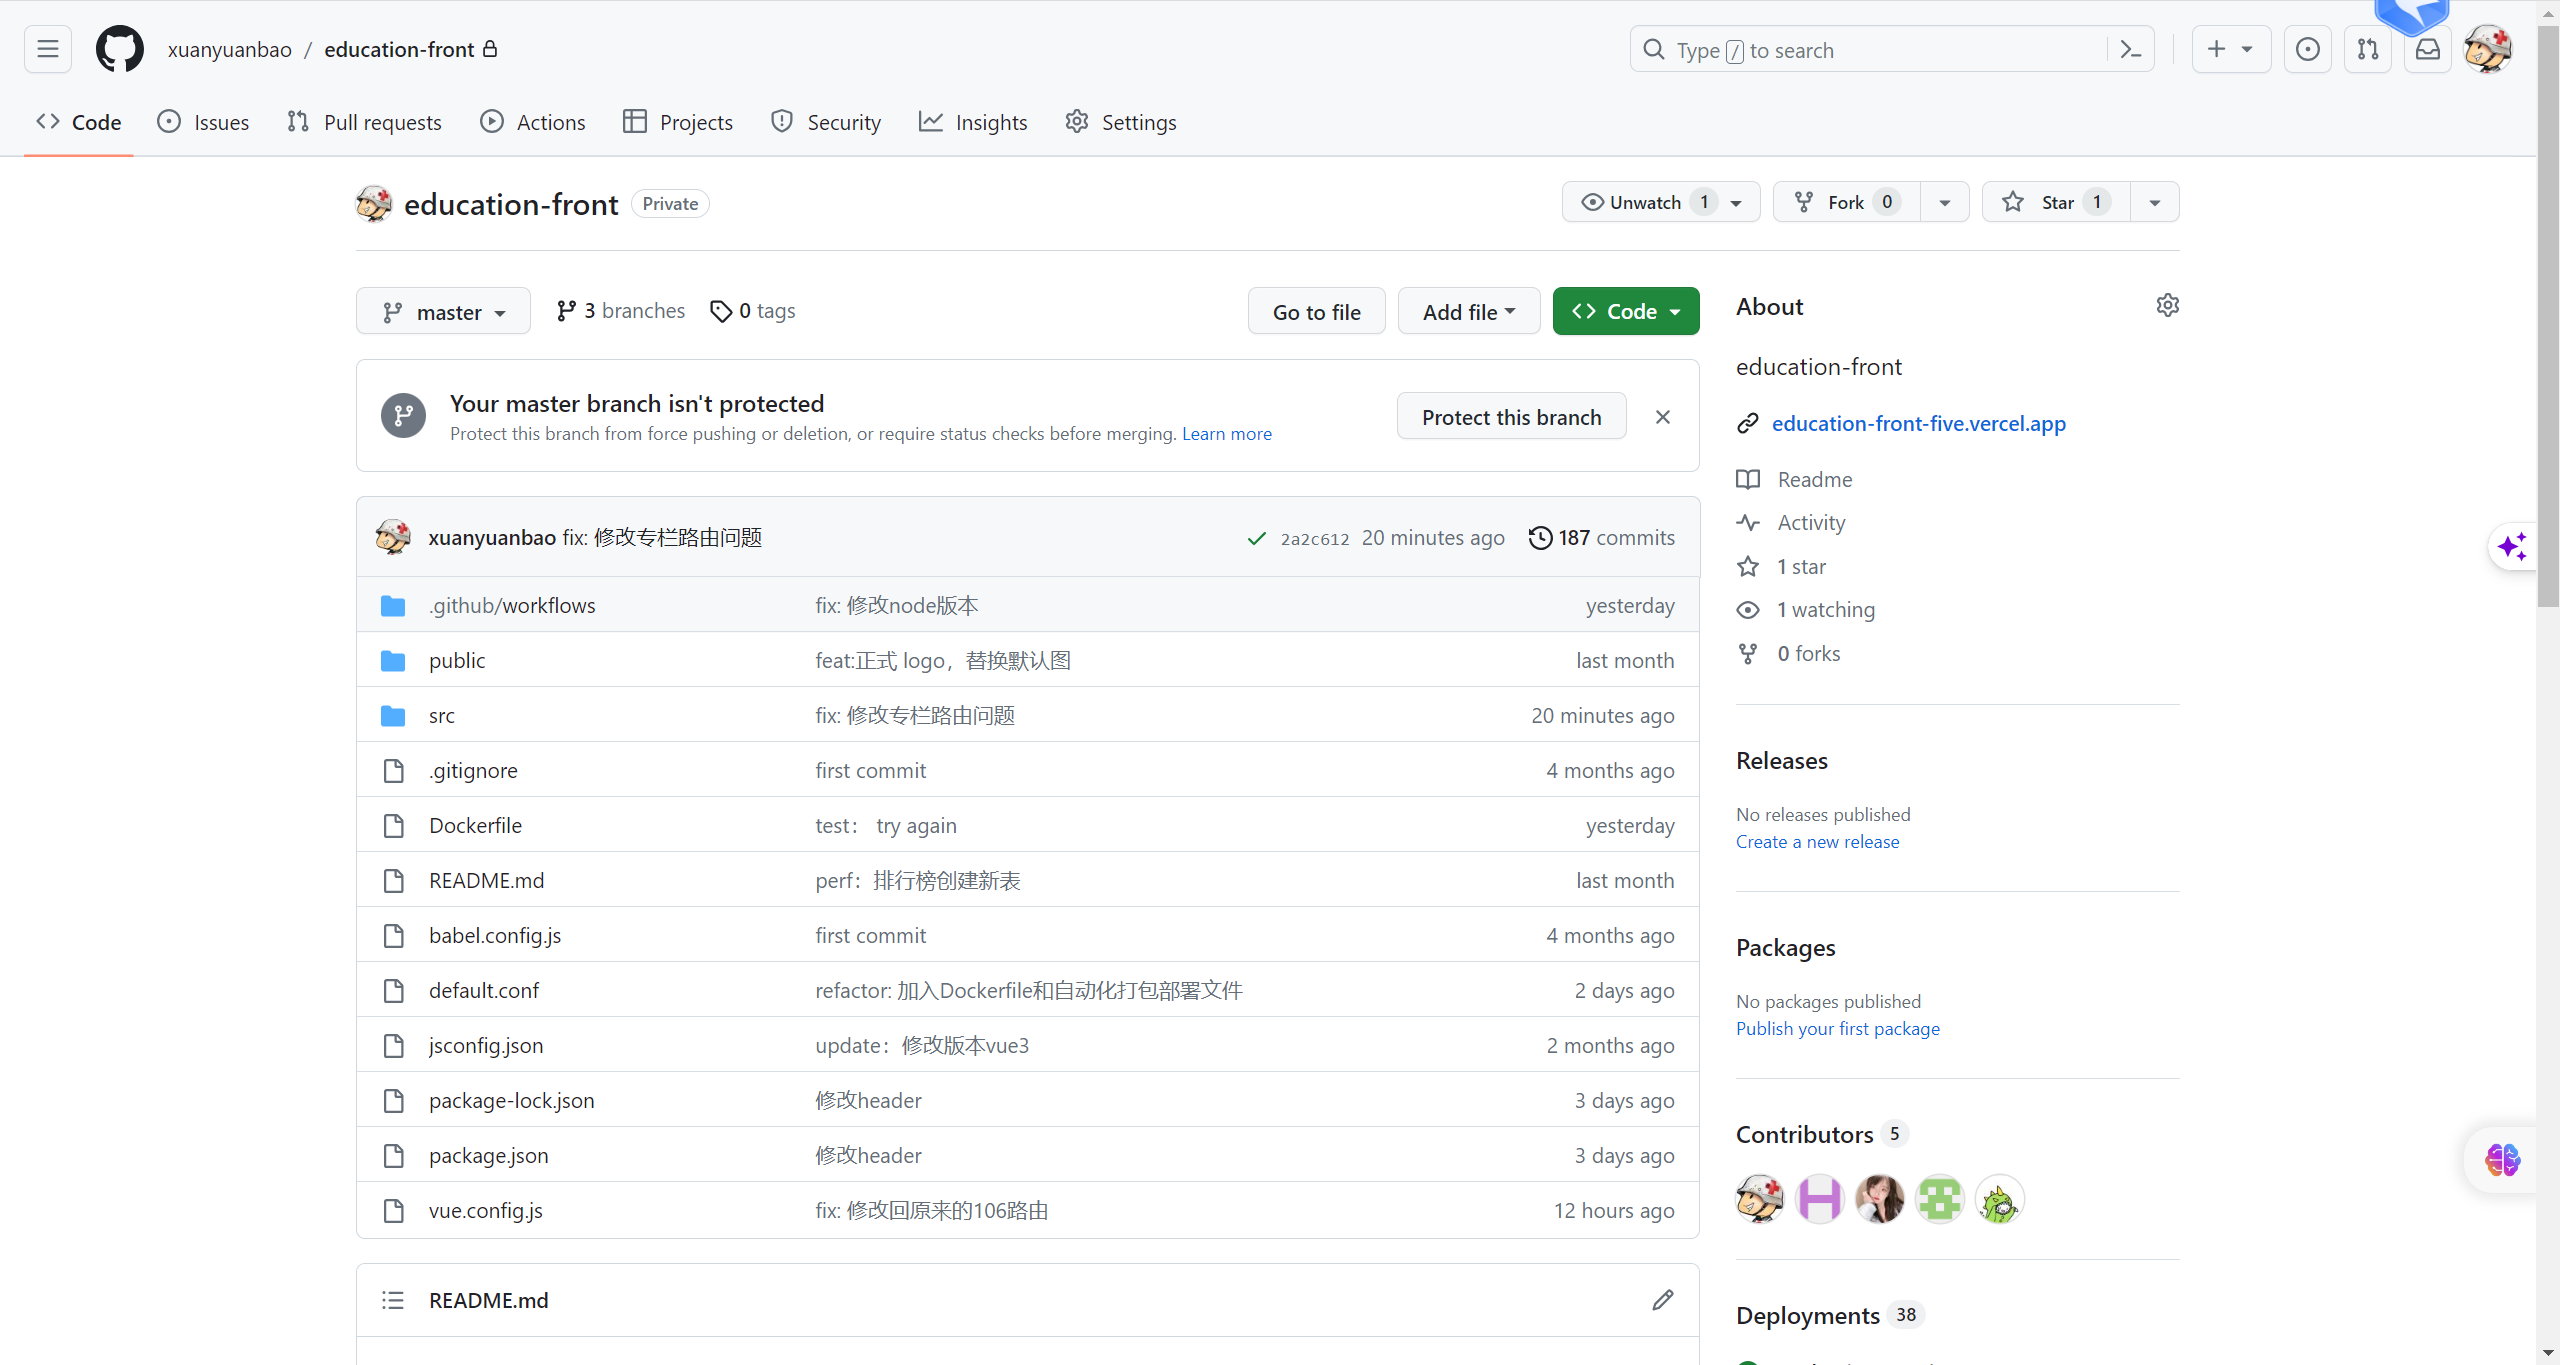2560x1365 pixels.
Task: Open the command palette icon in search bar
Action: pyautogui.click(x=2129, y=48)
